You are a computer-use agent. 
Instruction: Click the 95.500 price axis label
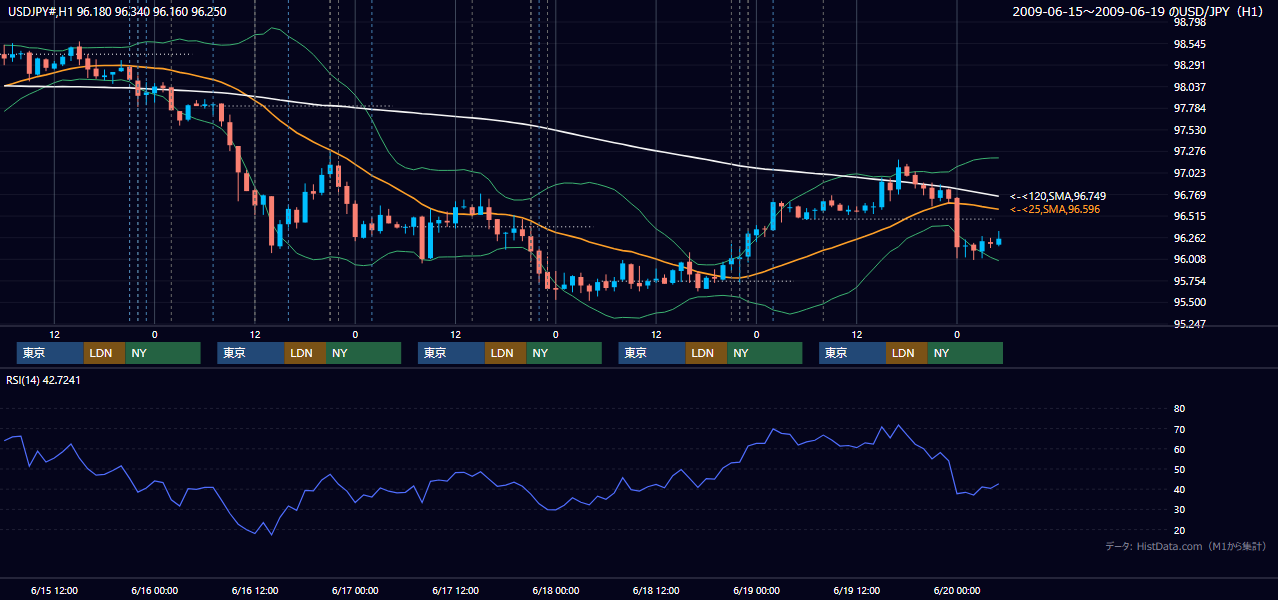1189,302
